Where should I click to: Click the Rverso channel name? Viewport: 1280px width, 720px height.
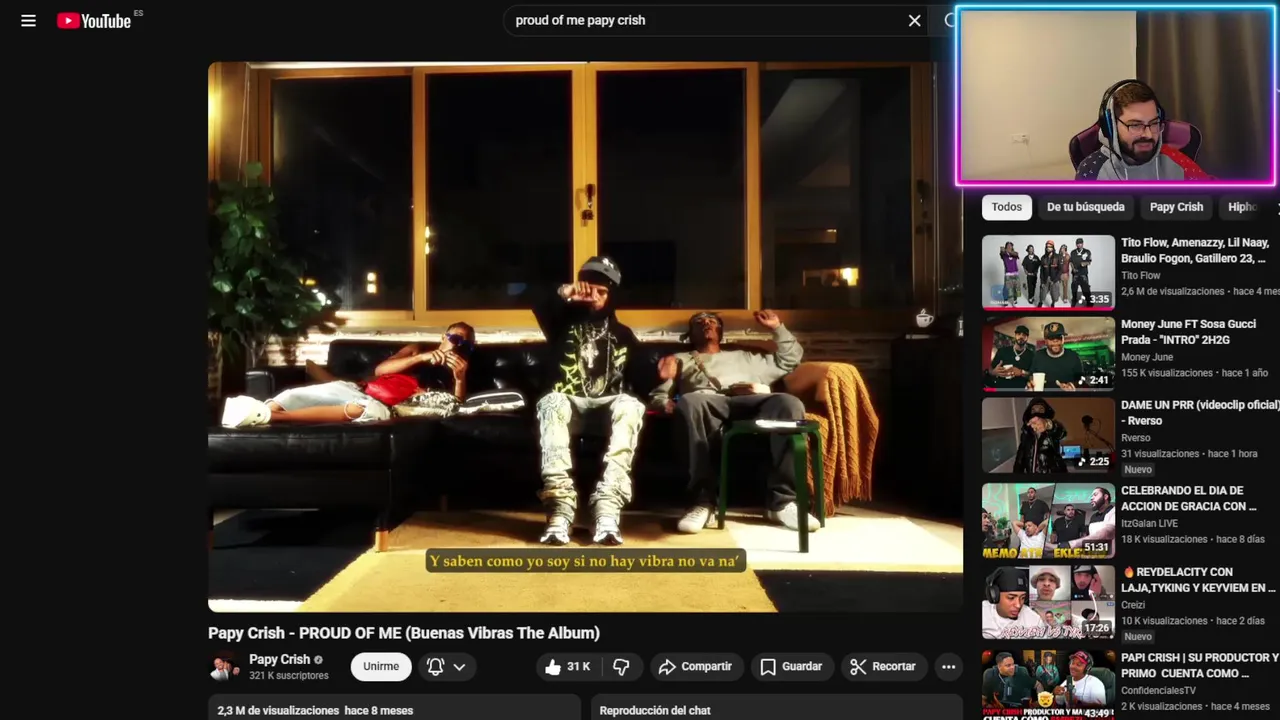pyautogui.click(x=1136, y=438)
